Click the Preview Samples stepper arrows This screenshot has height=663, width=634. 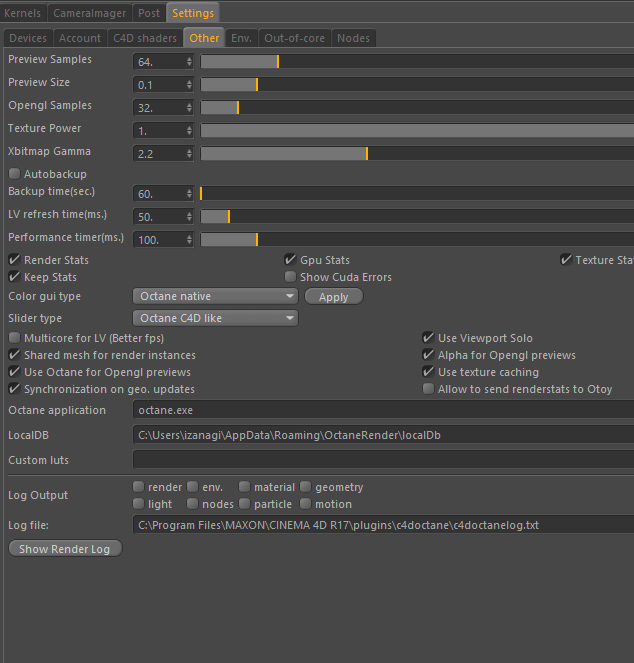pyautogui.click(x=189, y=62)
